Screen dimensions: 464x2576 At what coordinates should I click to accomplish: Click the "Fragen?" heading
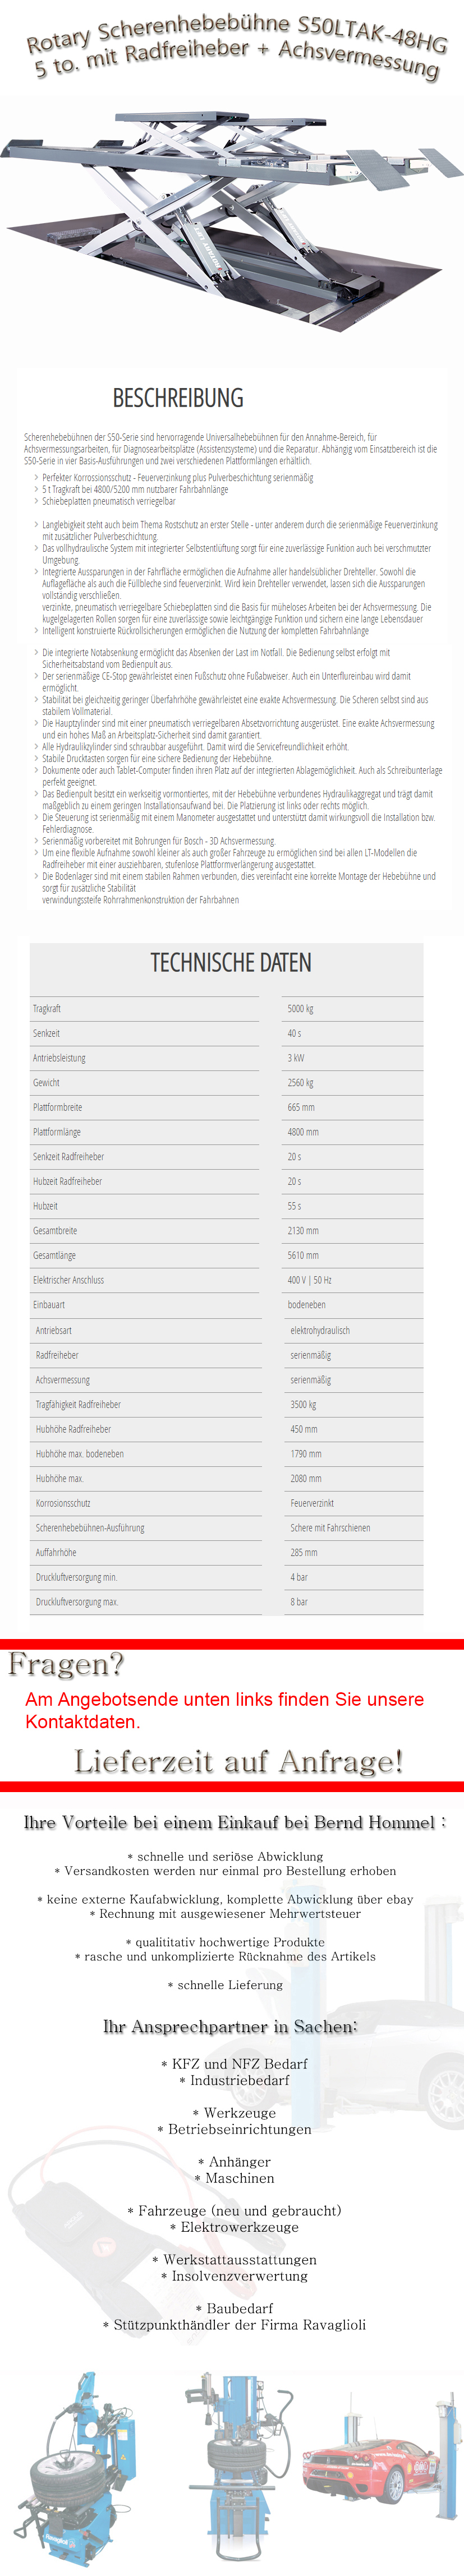pyautogui.click(x=66, y=1665)
